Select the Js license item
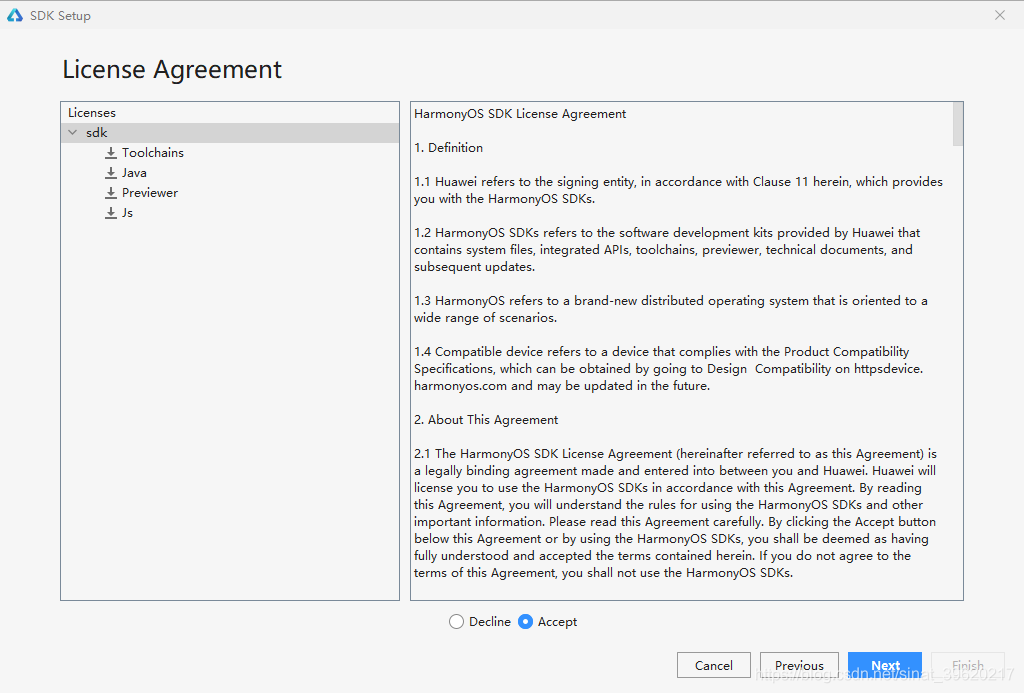This screenshot has width=1024, height=693. click(x=127, y=213)
